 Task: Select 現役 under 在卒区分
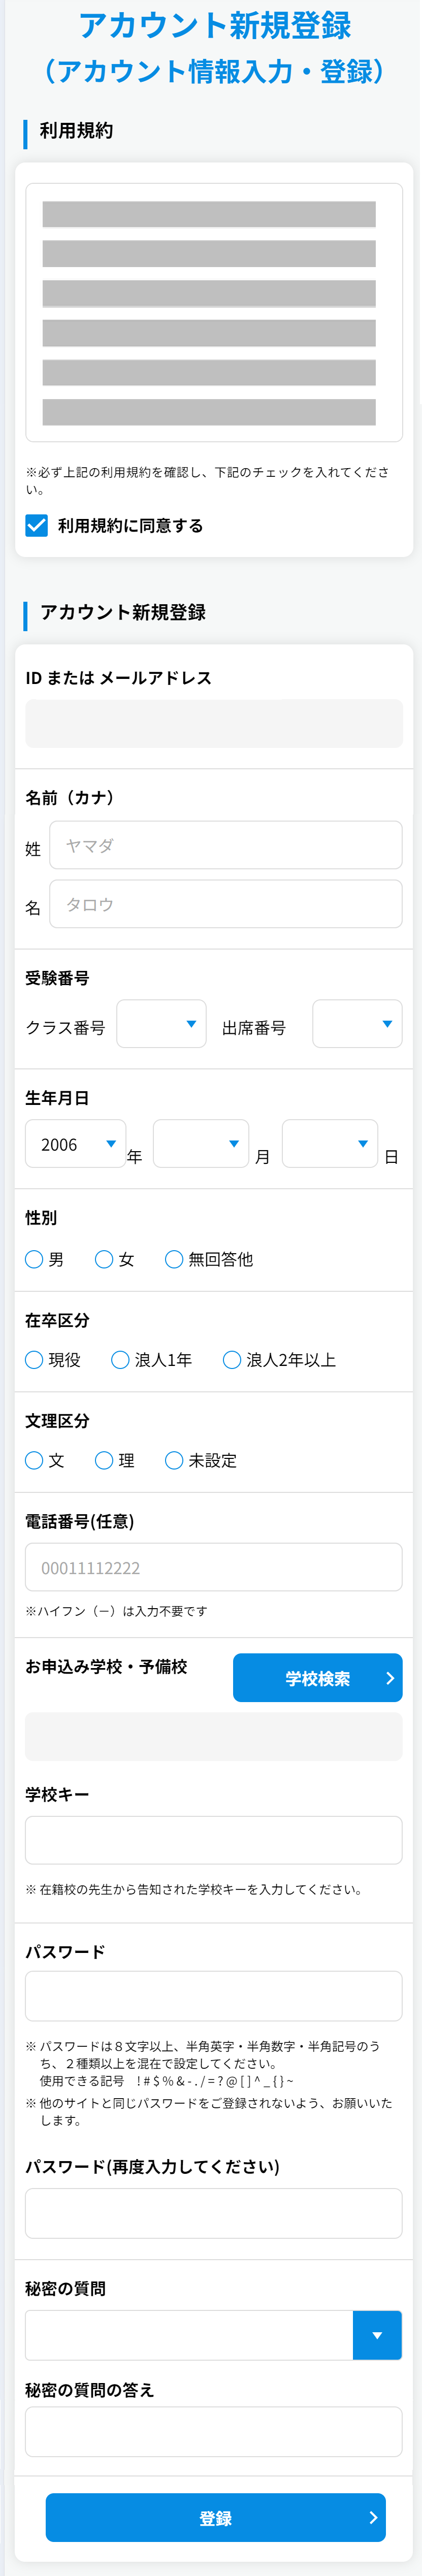[34, 1359]
